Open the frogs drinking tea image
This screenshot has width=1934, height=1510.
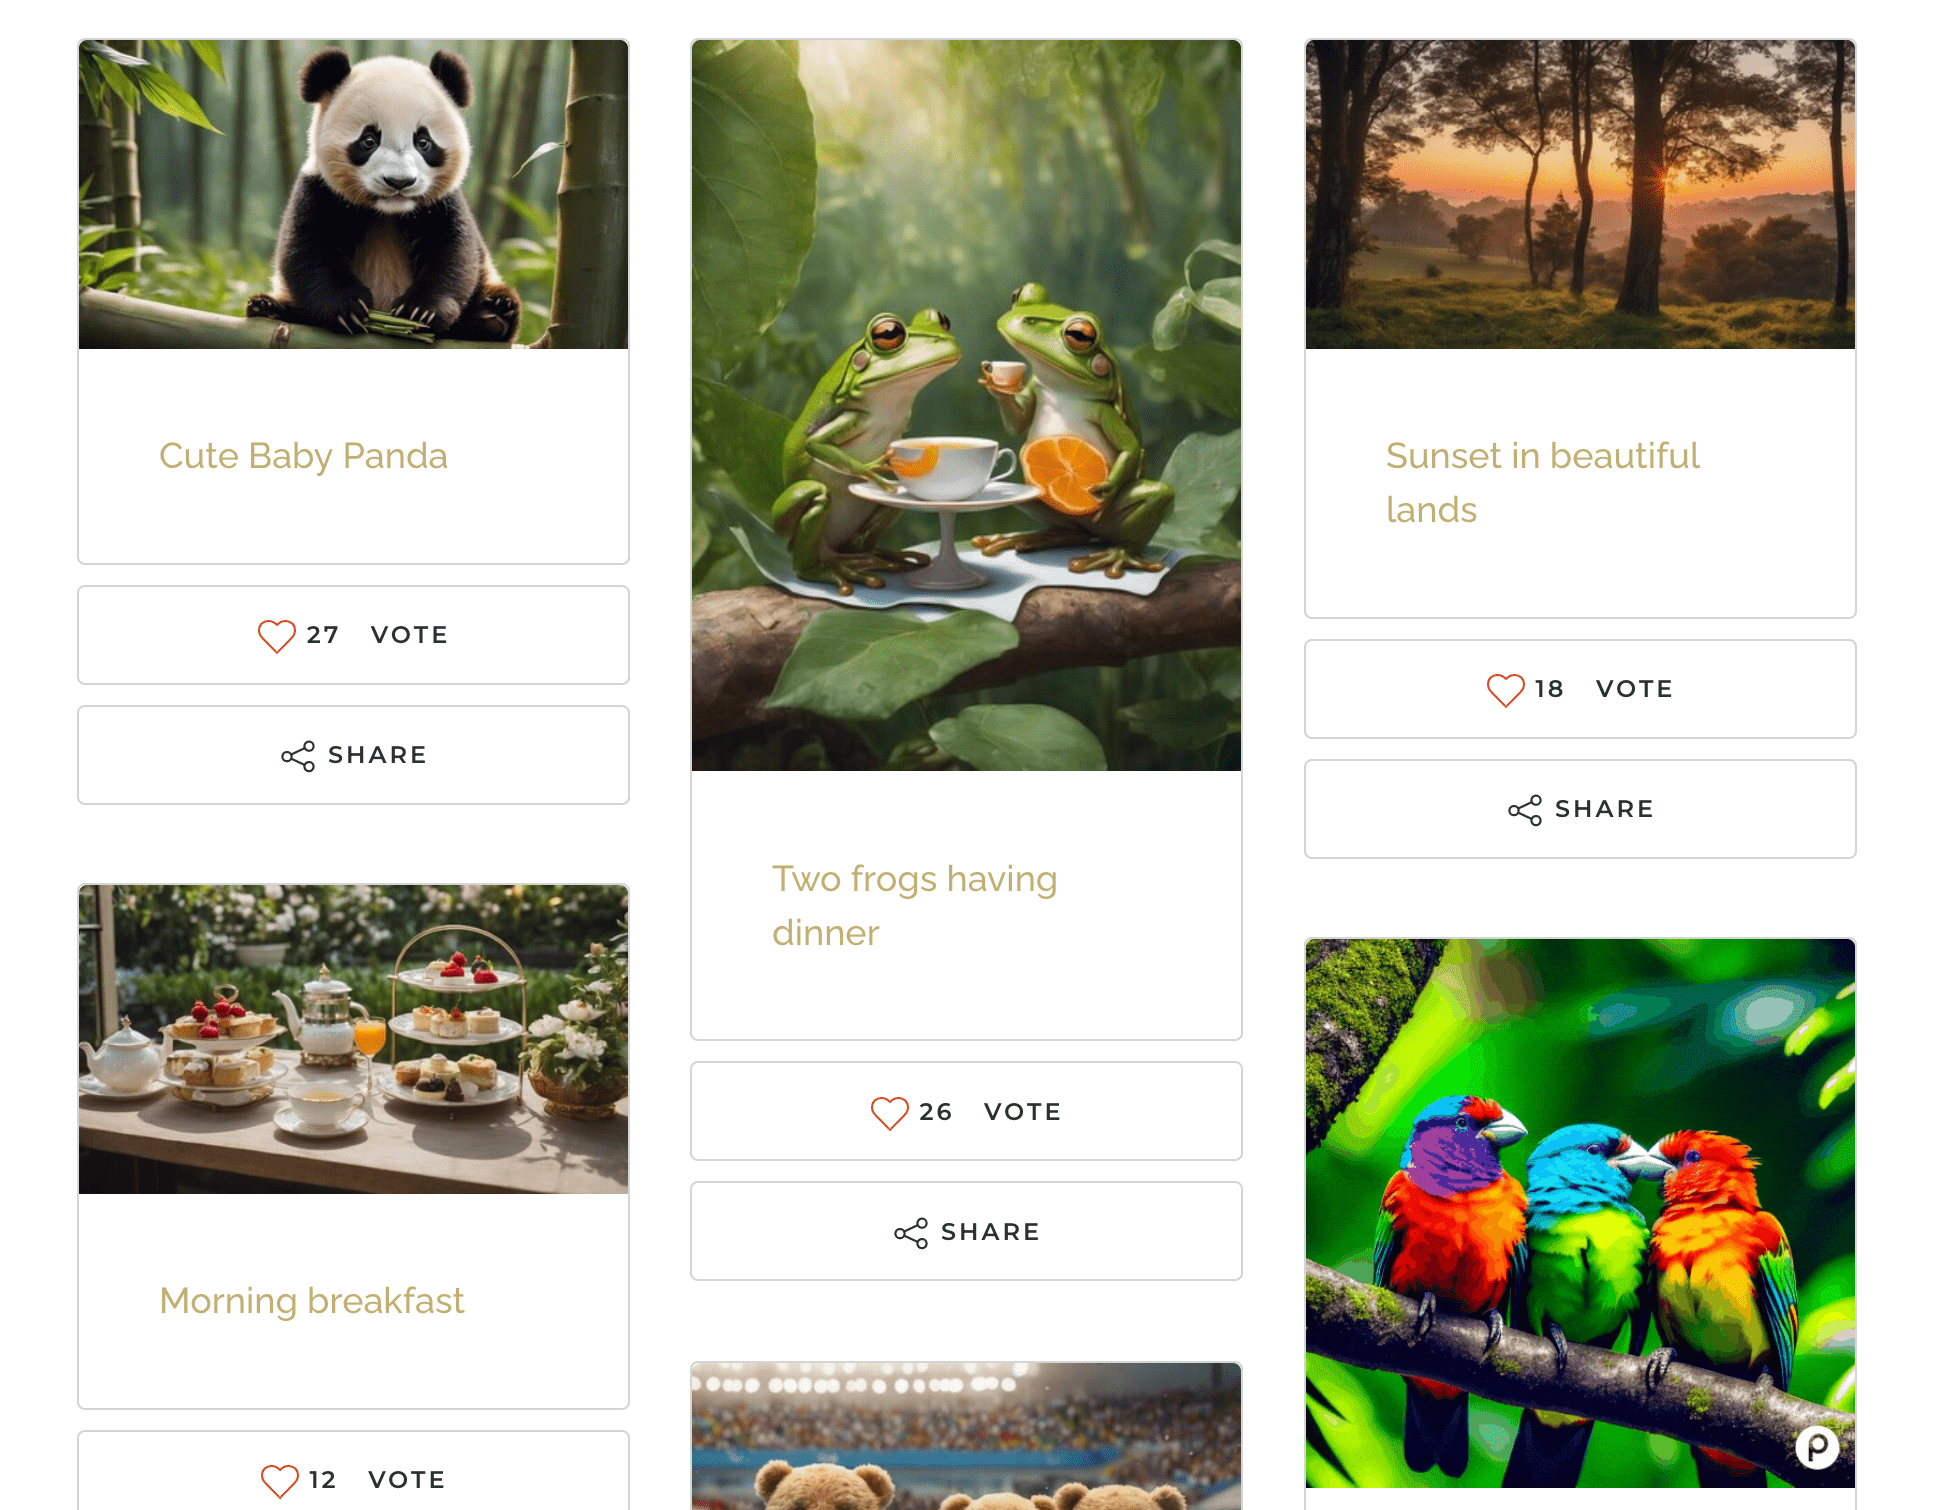coord(966,406)
